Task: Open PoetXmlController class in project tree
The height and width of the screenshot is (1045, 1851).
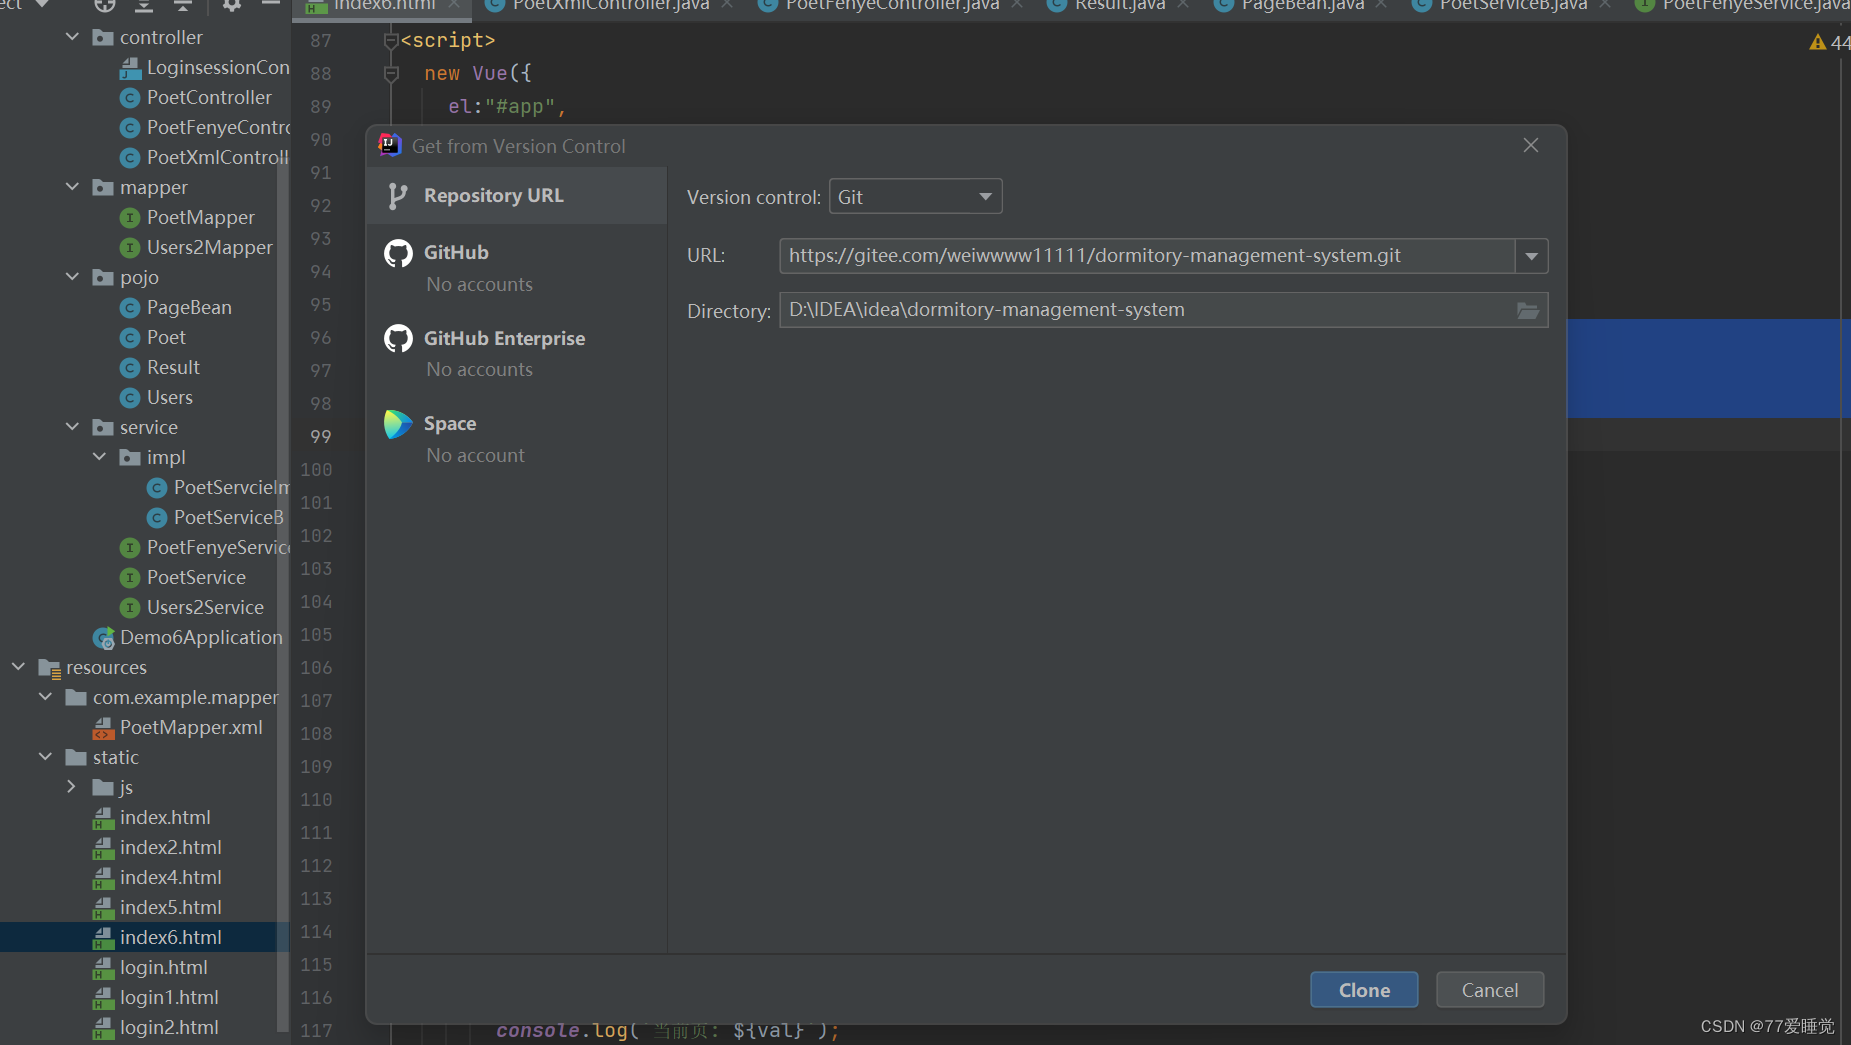Action: point(205,157)
